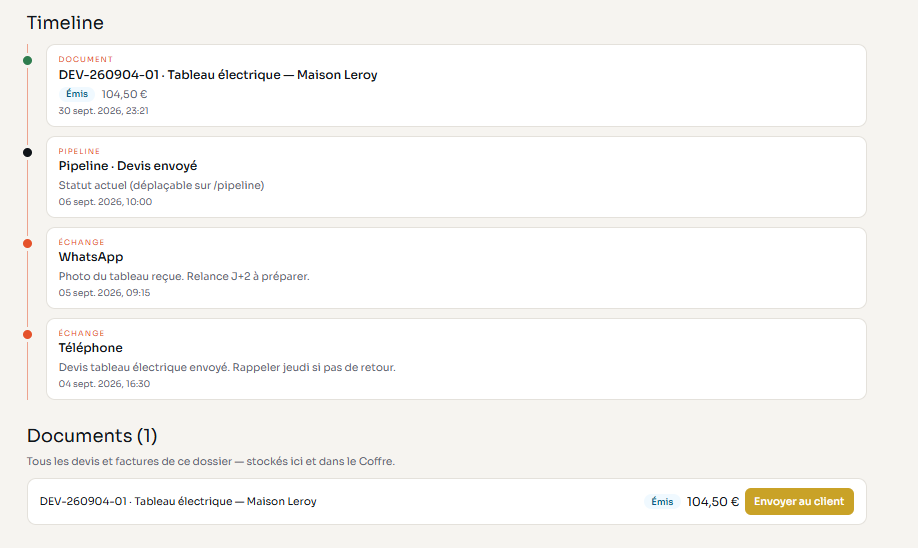This screenshot has height=548, width=918.
Task: Click the 'DOCUMENT' label on the first card
Action: point(85,59)
